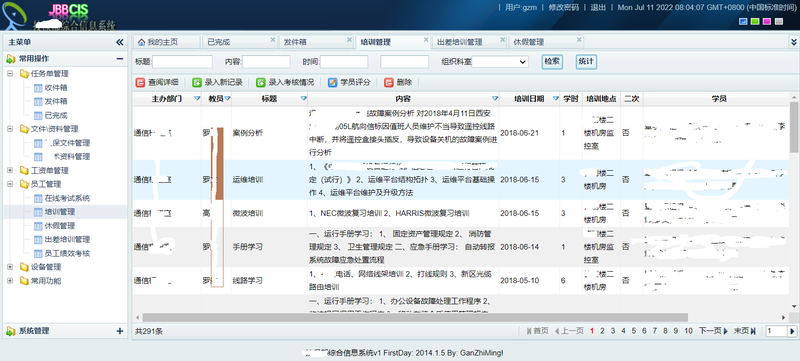800x361 pixels.
Task: Click the go arrow beside page input
Action: point(792,331)
